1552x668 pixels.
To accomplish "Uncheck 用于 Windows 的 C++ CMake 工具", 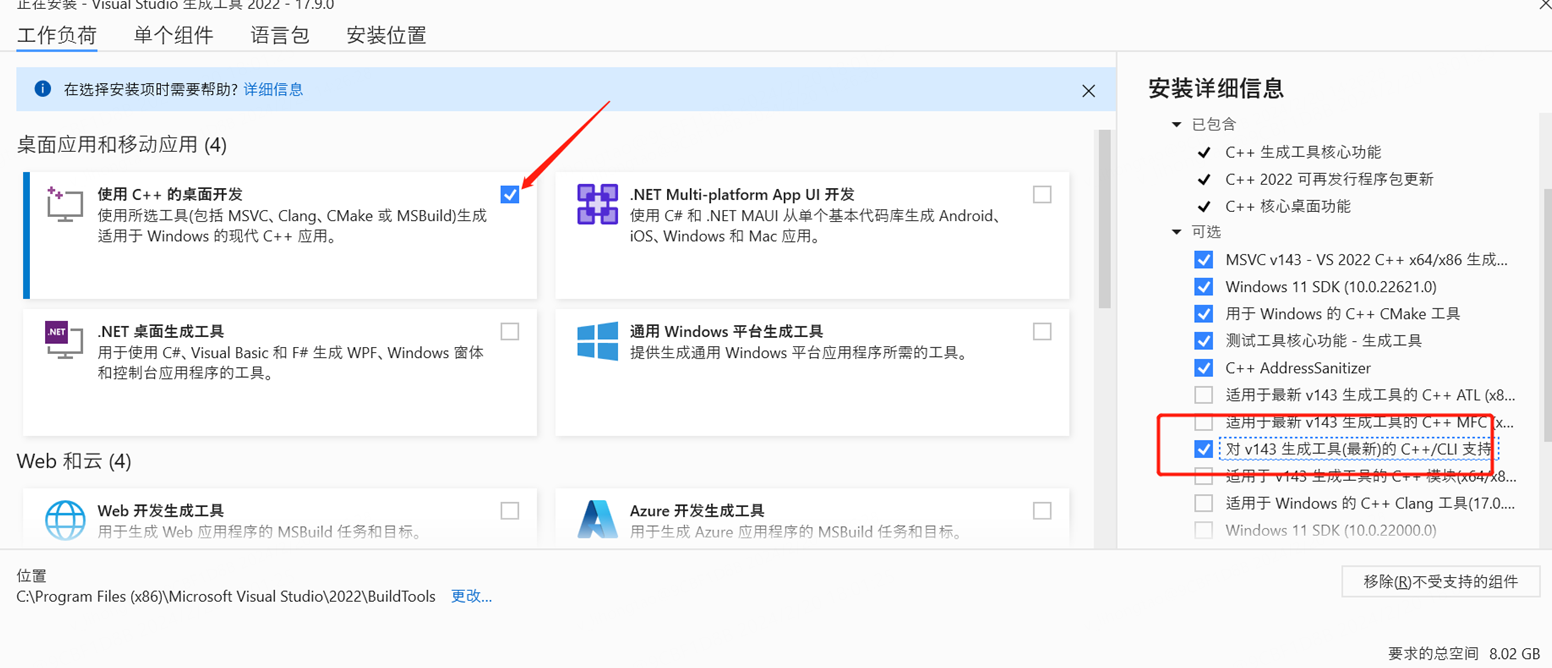I will point(1204,314).
